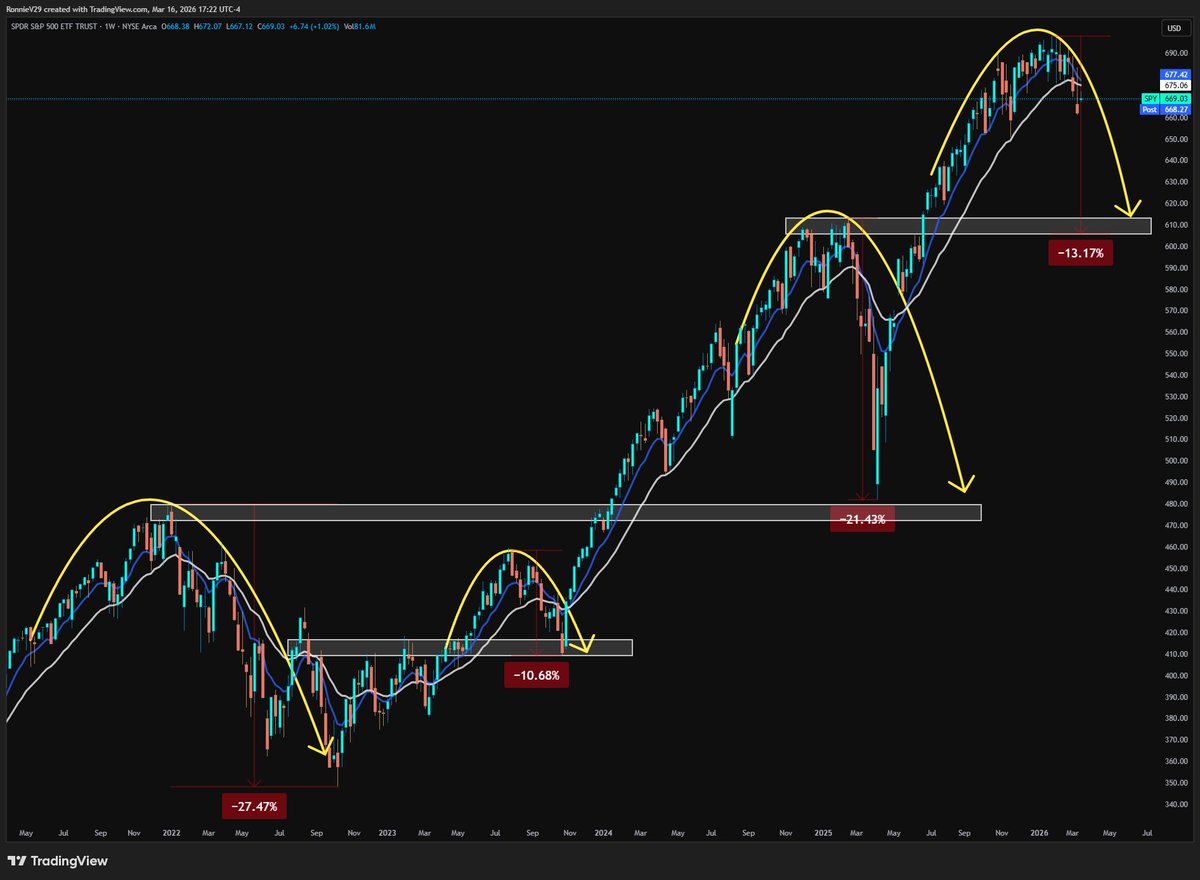Viewport: 1200px width, 880px height.
Task: Click the 2024 label on the time axis
Action: pyautogui.click(x=603, y=831)
